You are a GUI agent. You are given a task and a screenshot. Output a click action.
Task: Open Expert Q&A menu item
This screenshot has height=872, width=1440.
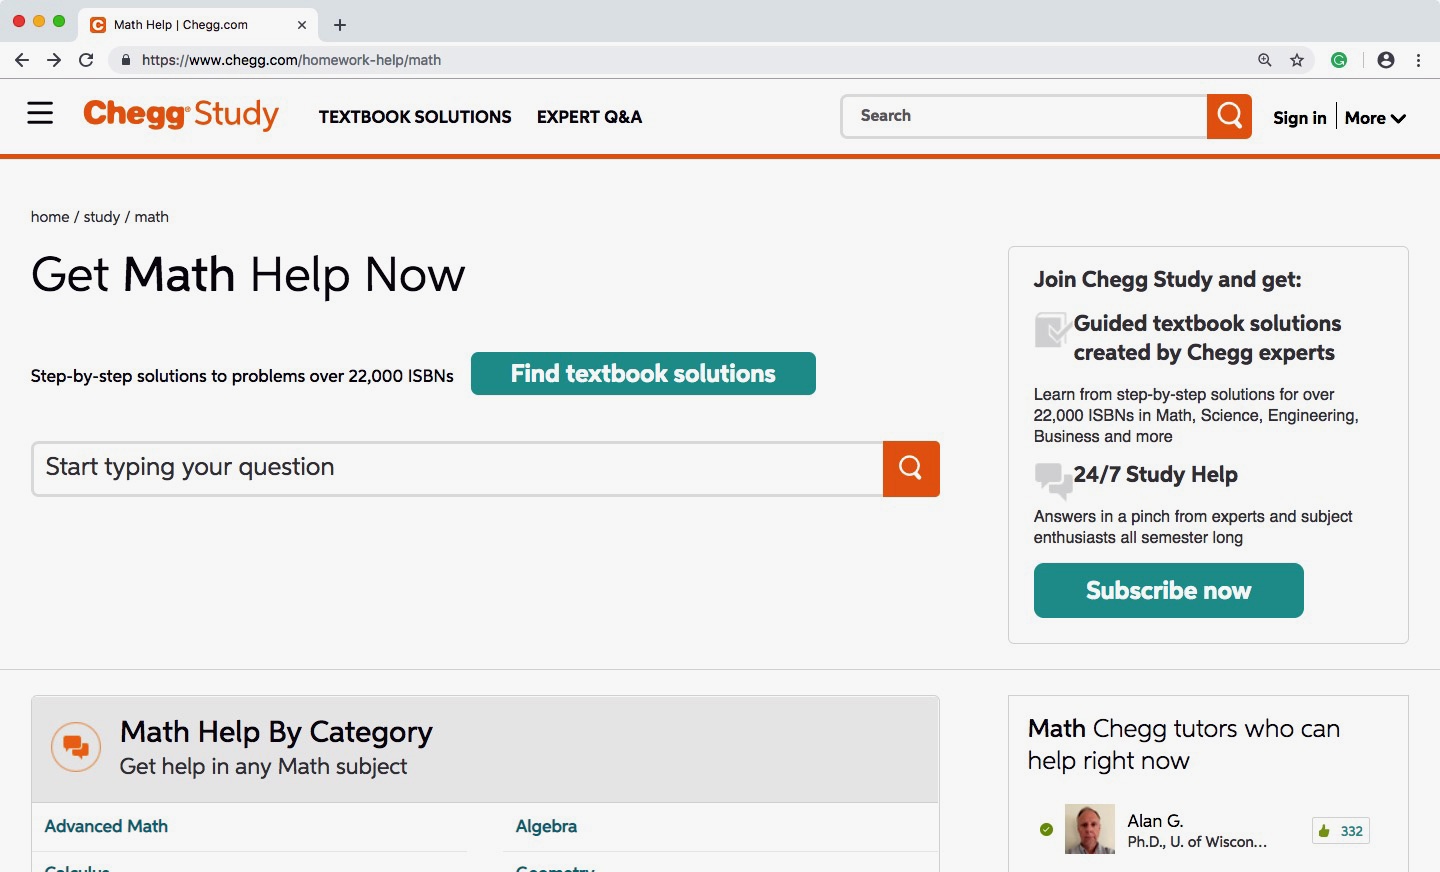coord(589,117)
